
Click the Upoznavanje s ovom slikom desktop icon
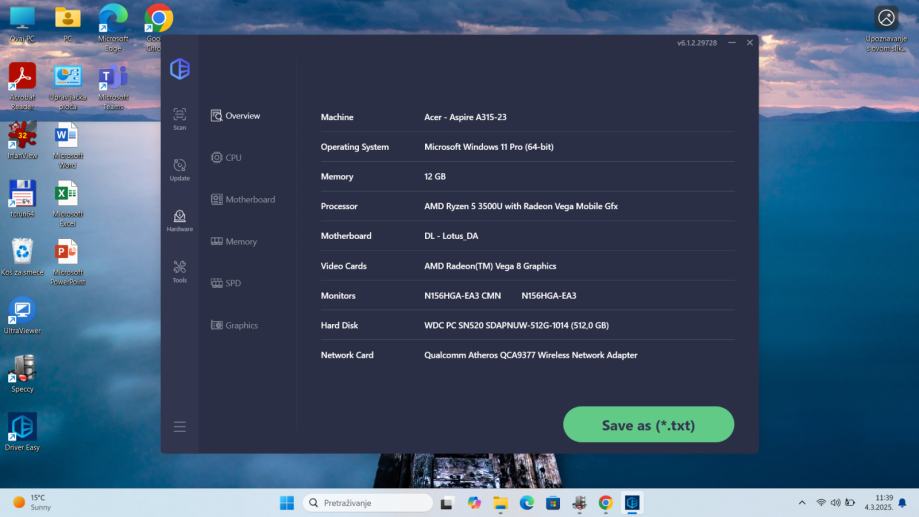click(x=886, y=29)
